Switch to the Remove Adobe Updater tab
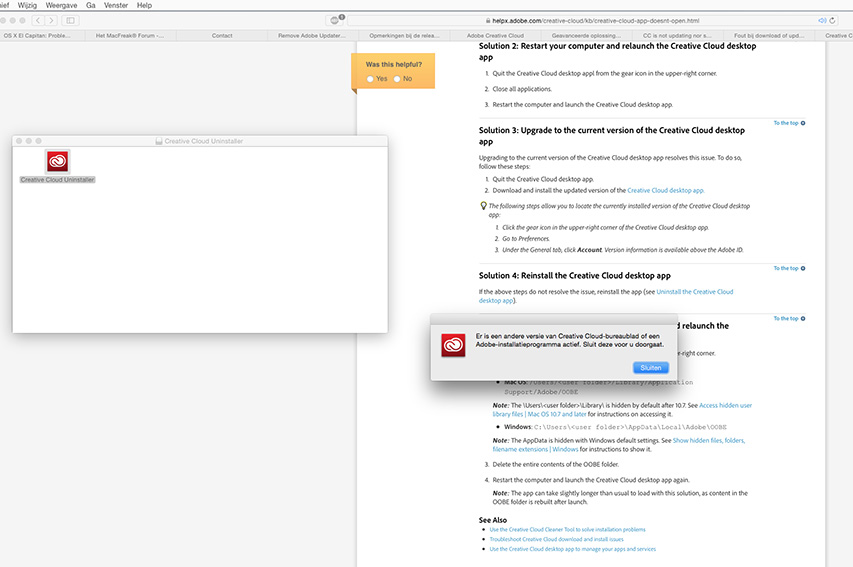The width and height of the screenshot is (853, 567). click(312, 35)
